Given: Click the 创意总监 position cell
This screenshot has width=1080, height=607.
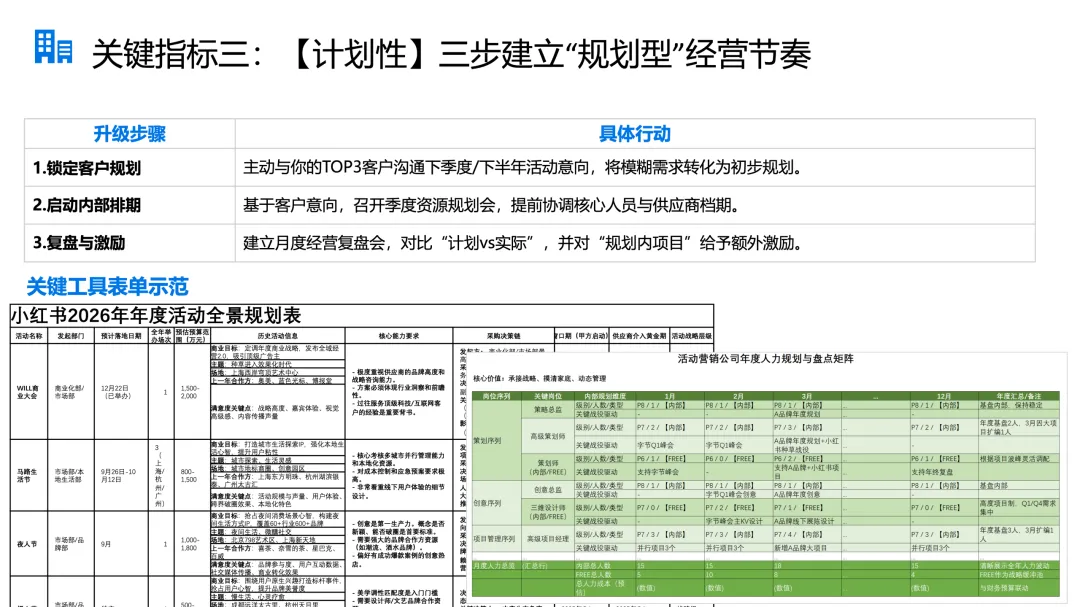Looking at the screenshot, I should pyautogui.click(x=548, y=490).
